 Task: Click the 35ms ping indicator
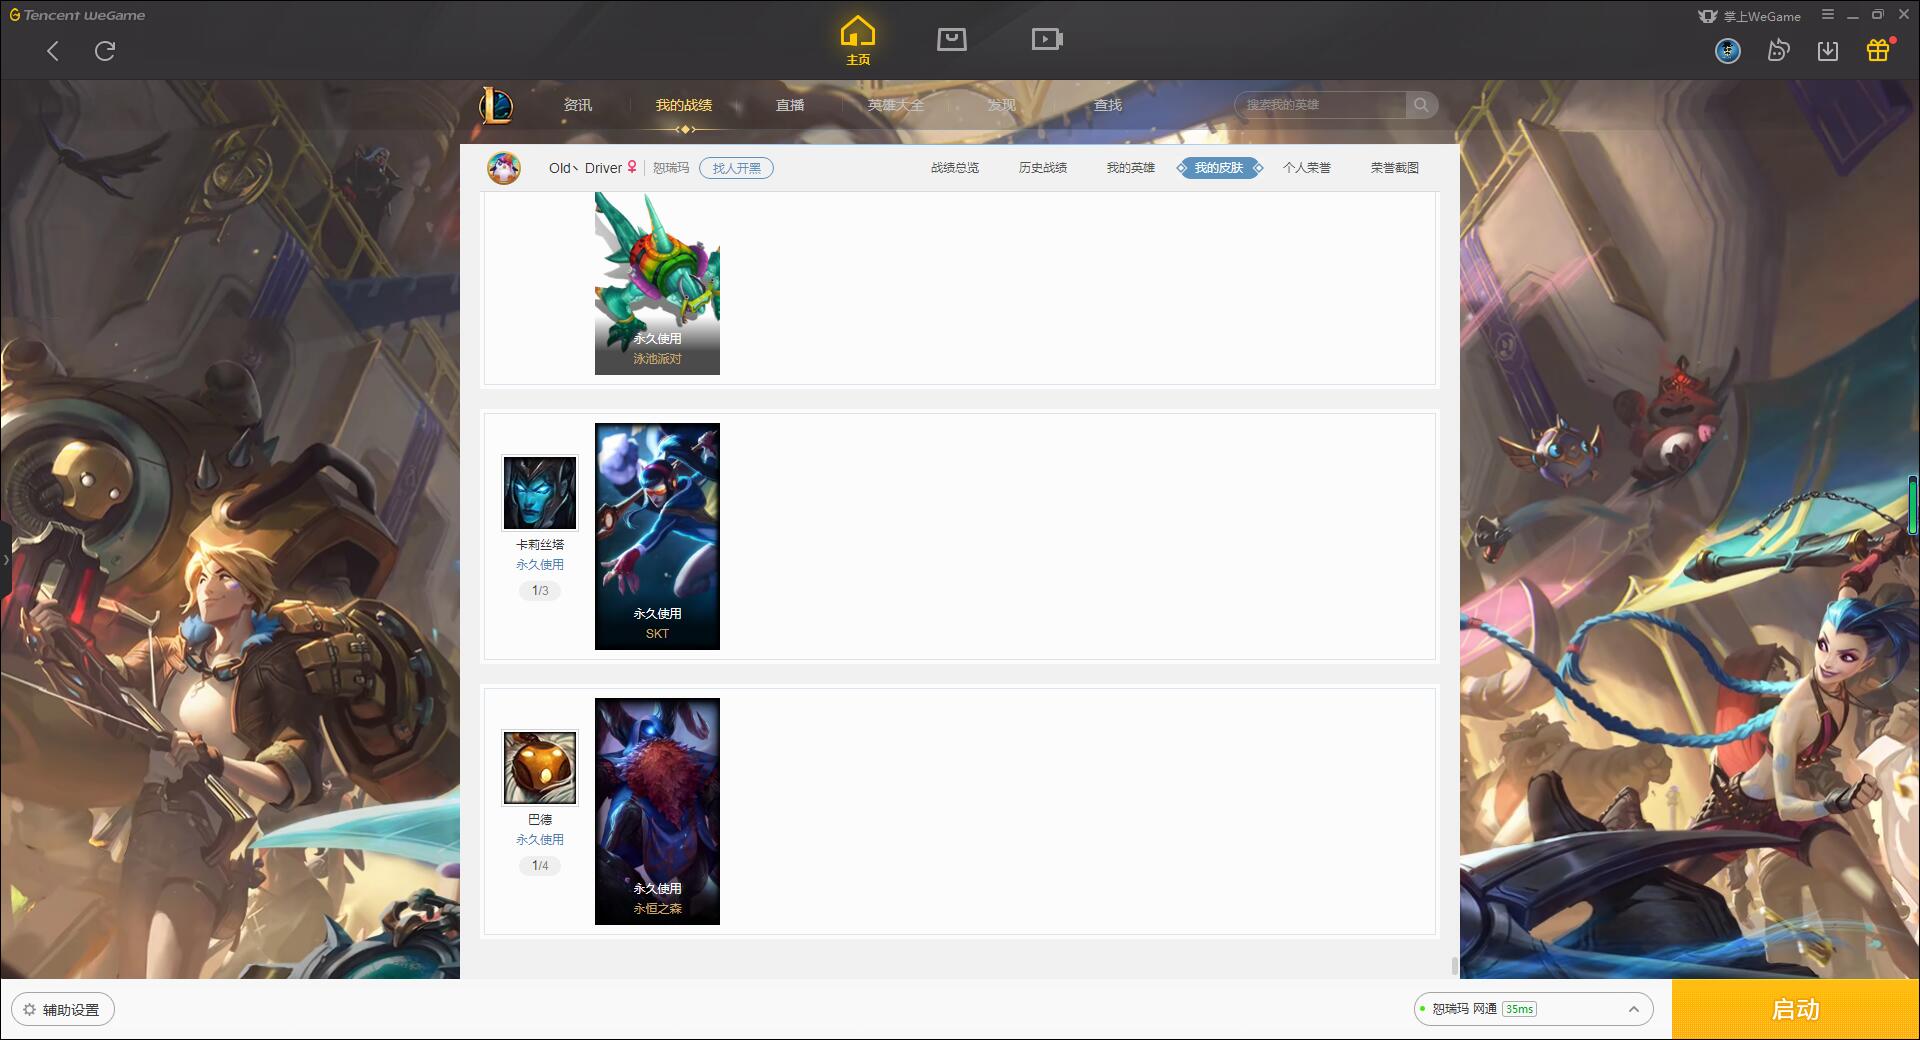[x=1519, y=1009]
